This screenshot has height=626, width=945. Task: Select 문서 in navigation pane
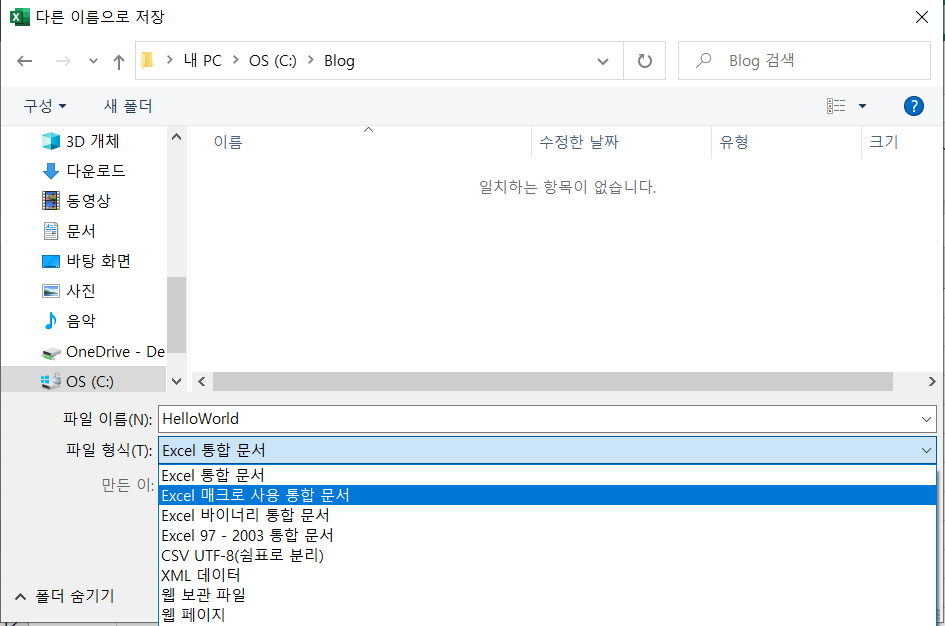[x=69, y=231]
